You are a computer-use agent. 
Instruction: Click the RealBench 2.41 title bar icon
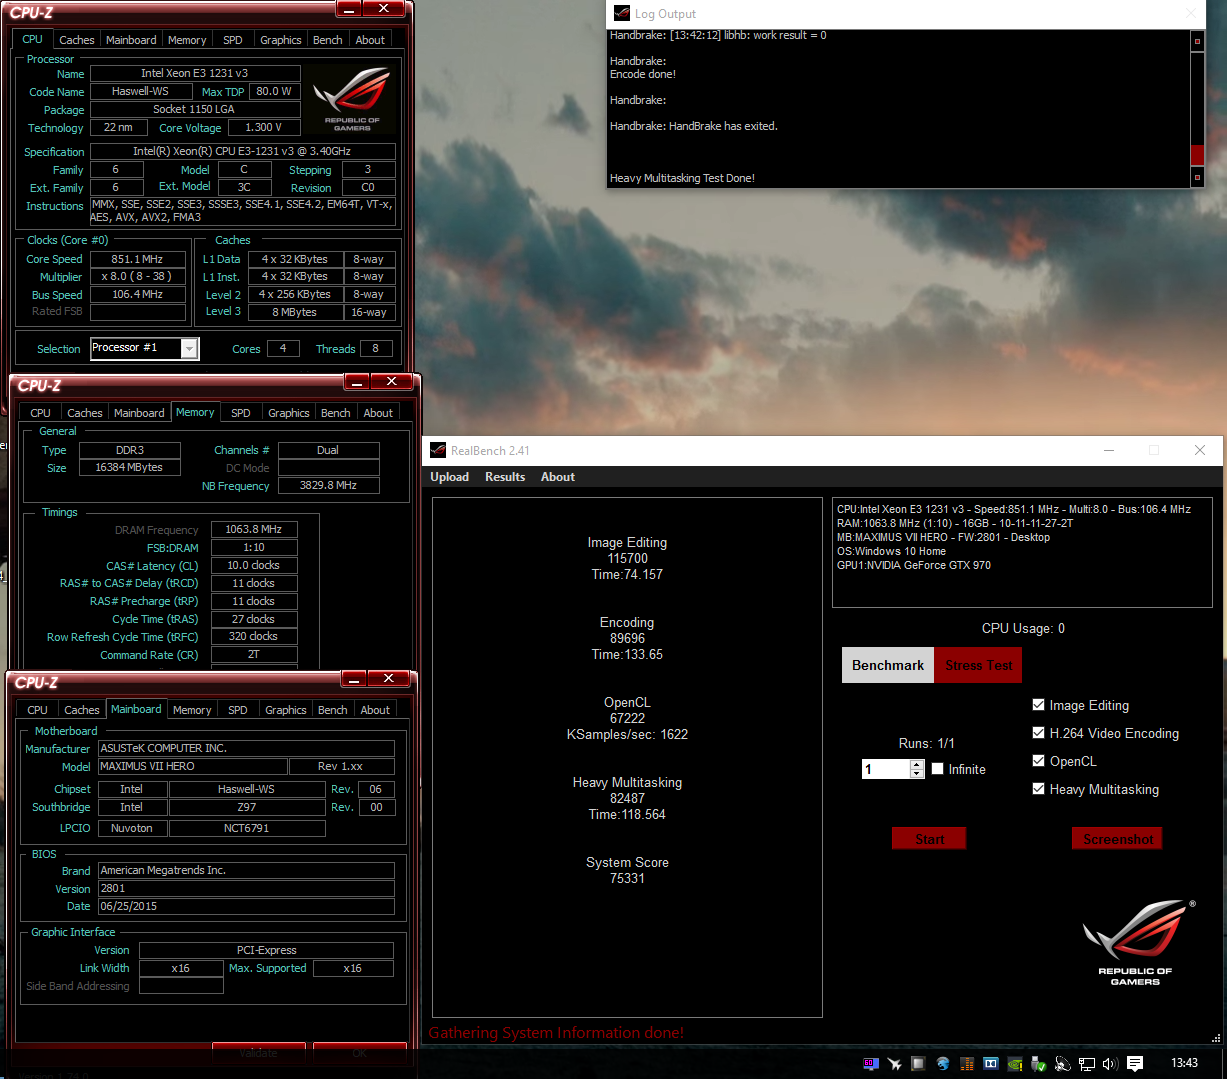click(x=438, y=450)
